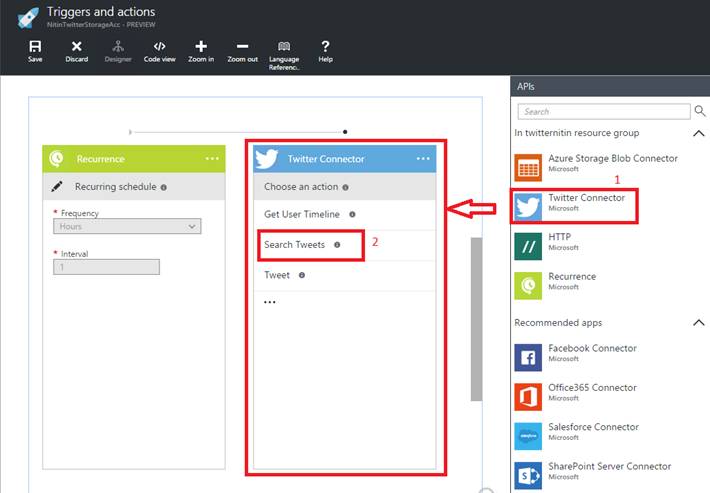Open Code view in the toolbar
The width and height of the screenshot is (710, 493).
[x=159, y=46]
